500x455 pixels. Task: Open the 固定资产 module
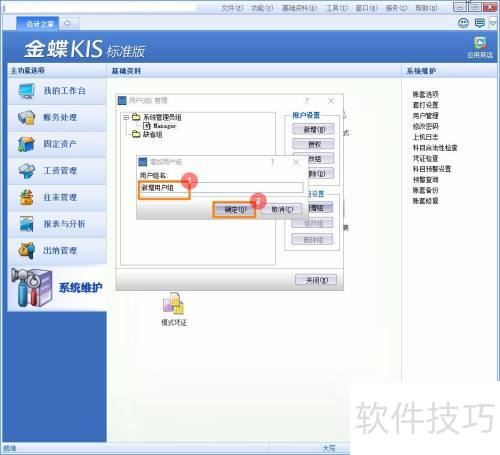(57, 144)
